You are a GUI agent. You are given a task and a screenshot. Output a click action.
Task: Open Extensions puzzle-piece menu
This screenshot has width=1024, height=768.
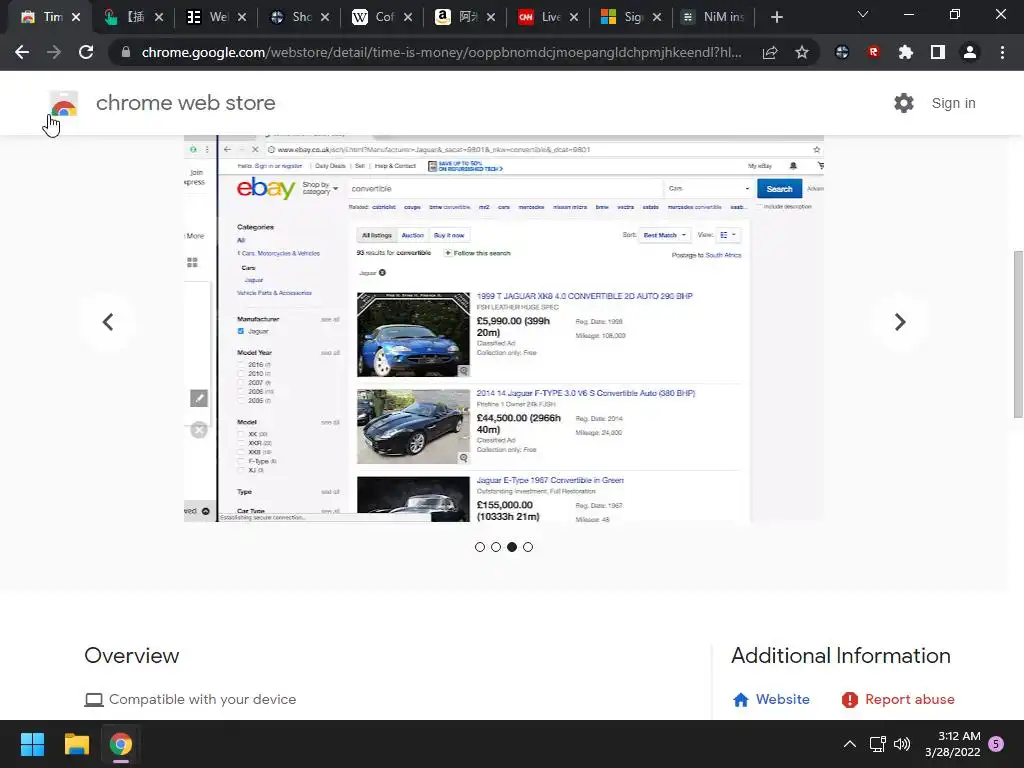(x=906, y=52)
